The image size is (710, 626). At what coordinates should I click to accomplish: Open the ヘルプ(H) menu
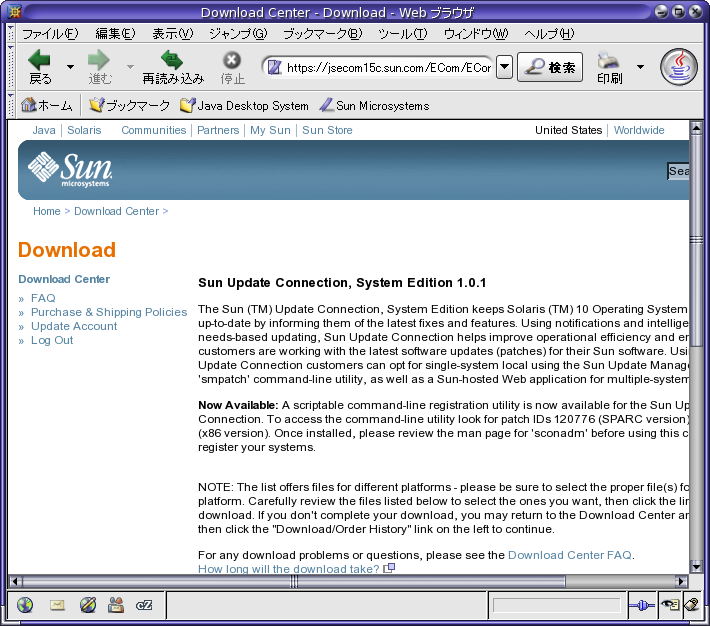549,34
